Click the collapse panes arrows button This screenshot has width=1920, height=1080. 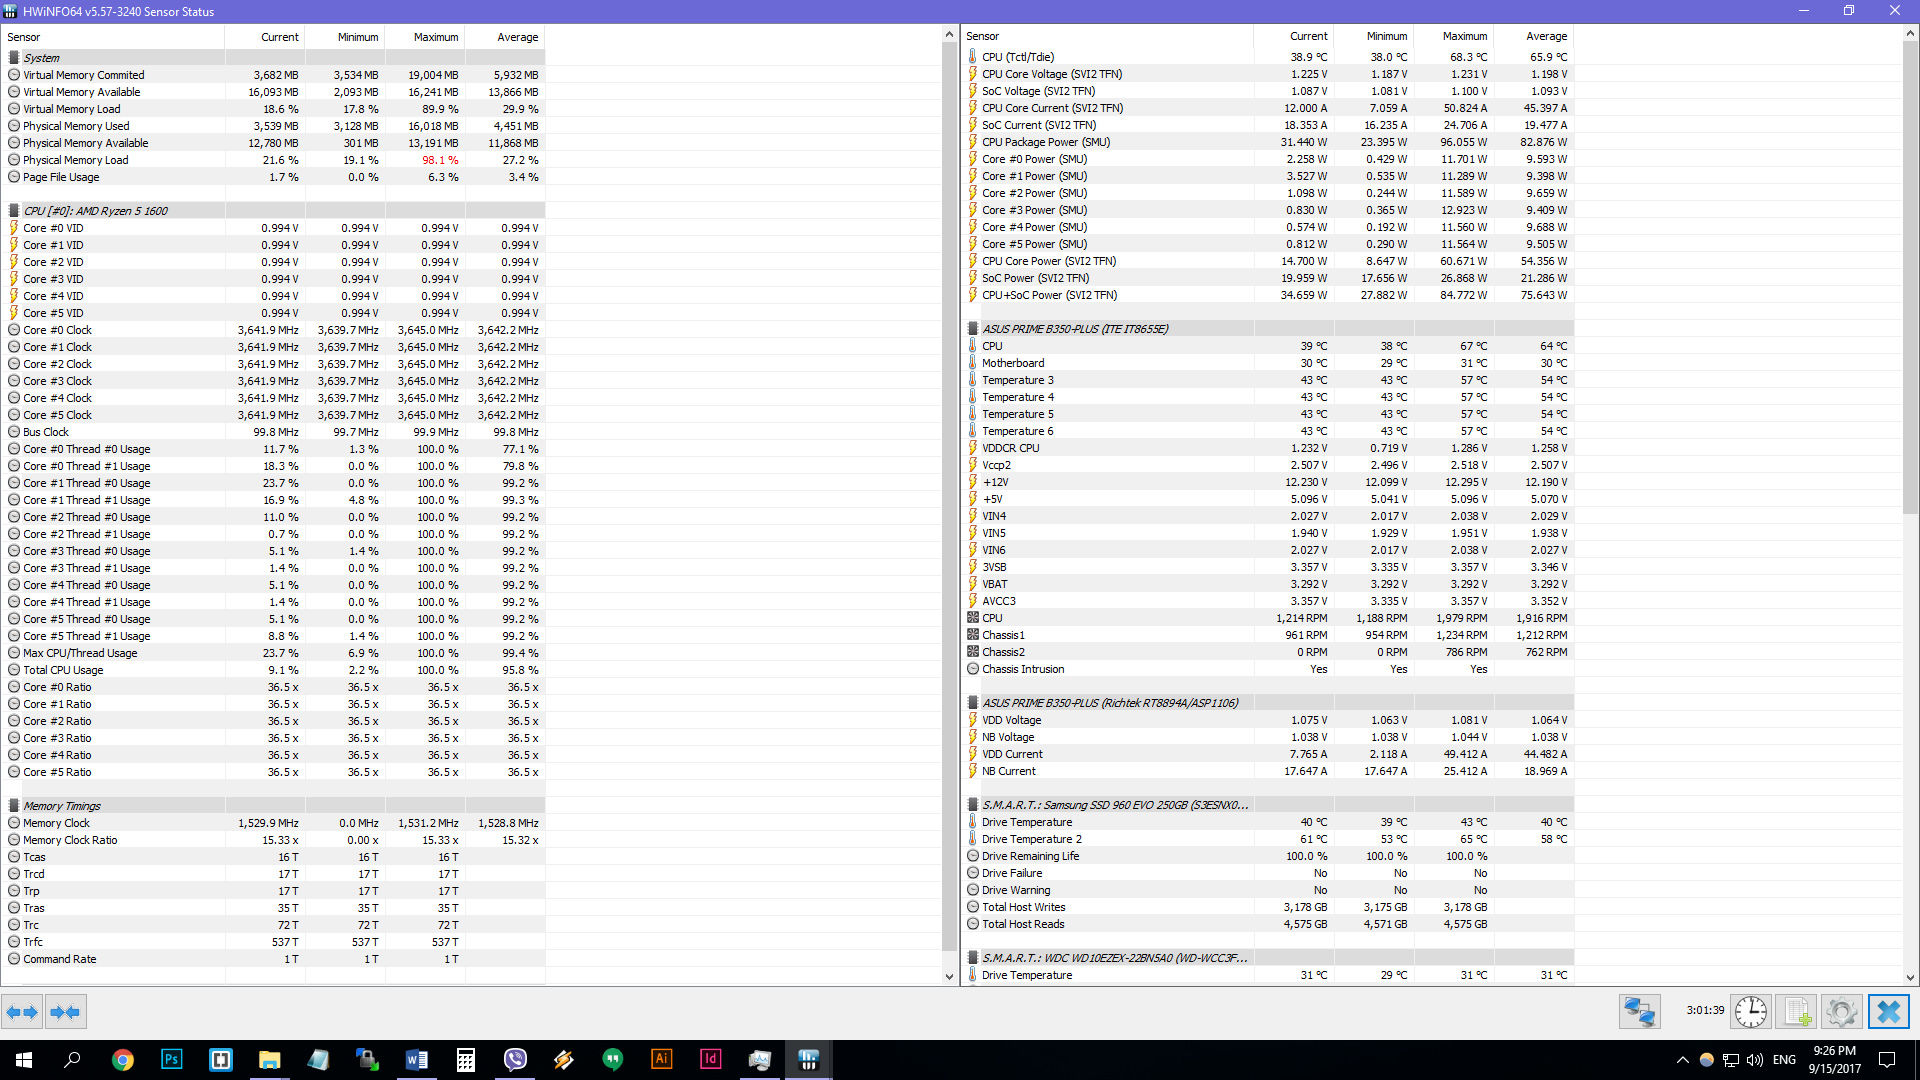(x=65, y=1012)
